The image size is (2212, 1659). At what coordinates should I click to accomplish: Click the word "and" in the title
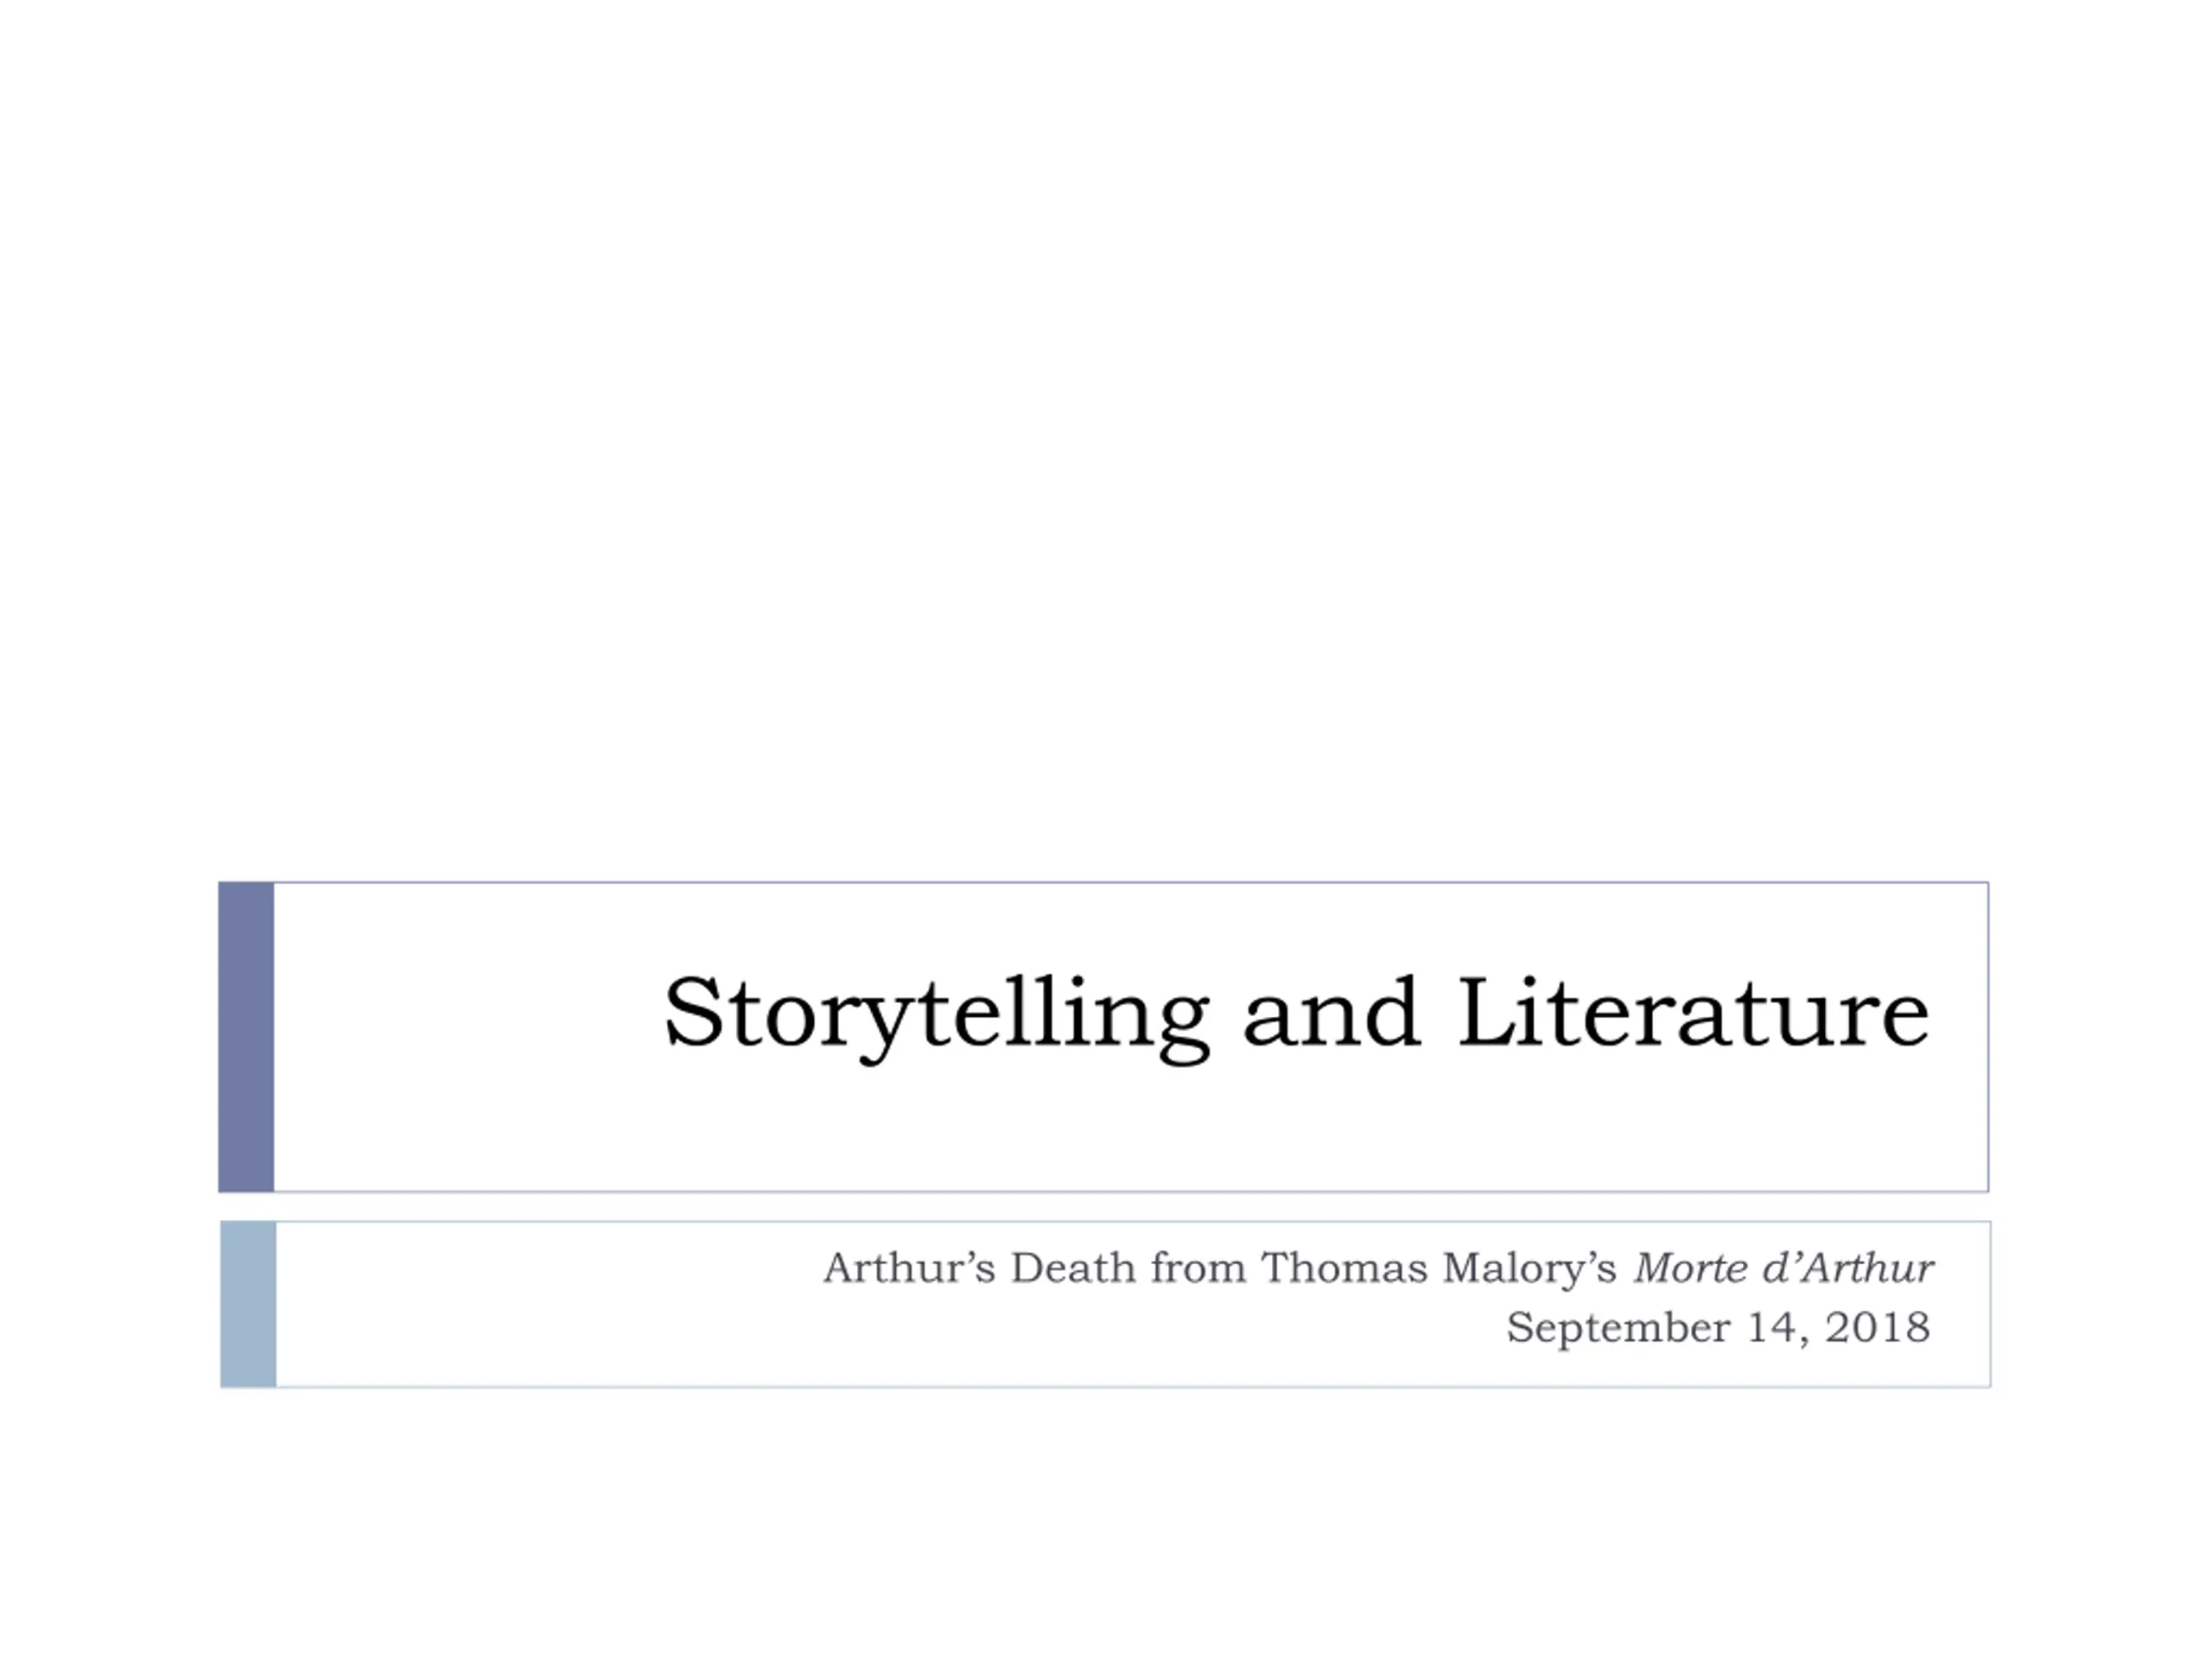(x=1331, y=1012)
